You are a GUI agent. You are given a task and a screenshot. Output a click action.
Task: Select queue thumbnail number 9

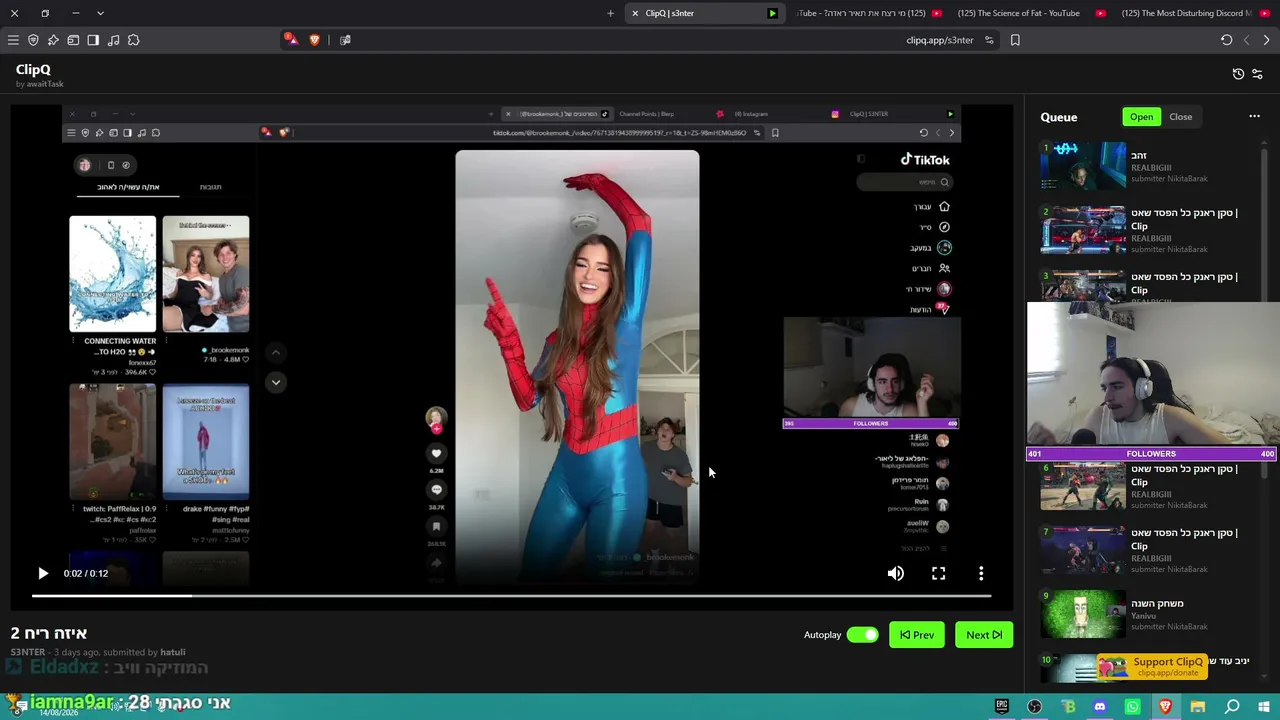pos(1083,614)
